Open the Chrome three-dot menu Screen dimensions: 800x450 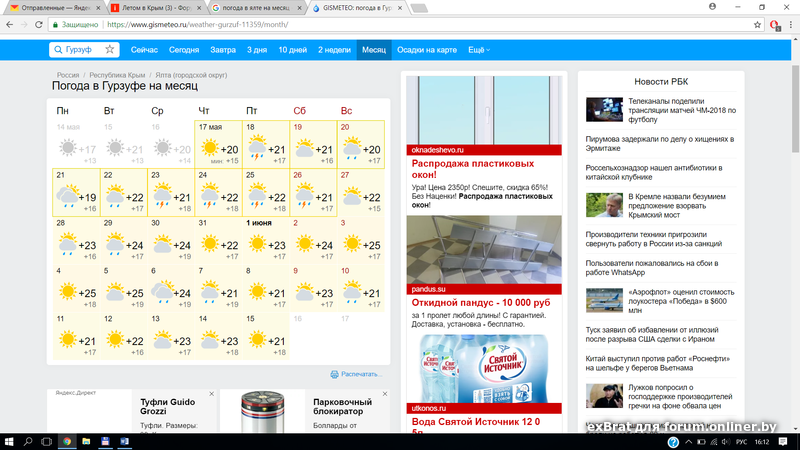[x=790, y=25]
